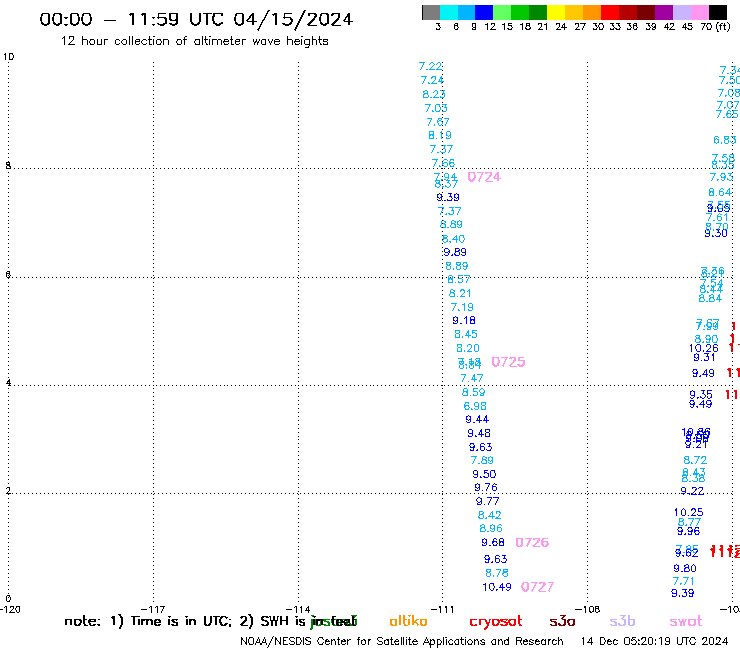This screenshot has width=740, height=650.
Task: Click the dark blue value 9.18
Action: (x=464, y=321)
